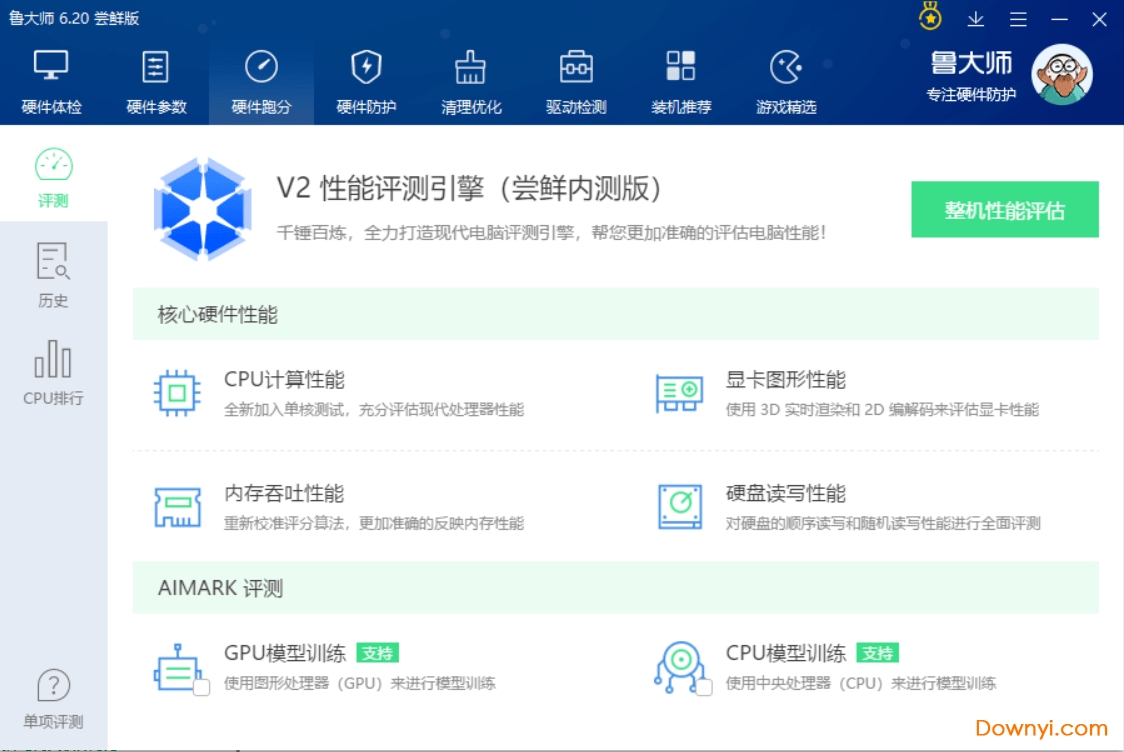Open 硬件参数 hardware parameters
1124x752 pixels.
point(155,80)
